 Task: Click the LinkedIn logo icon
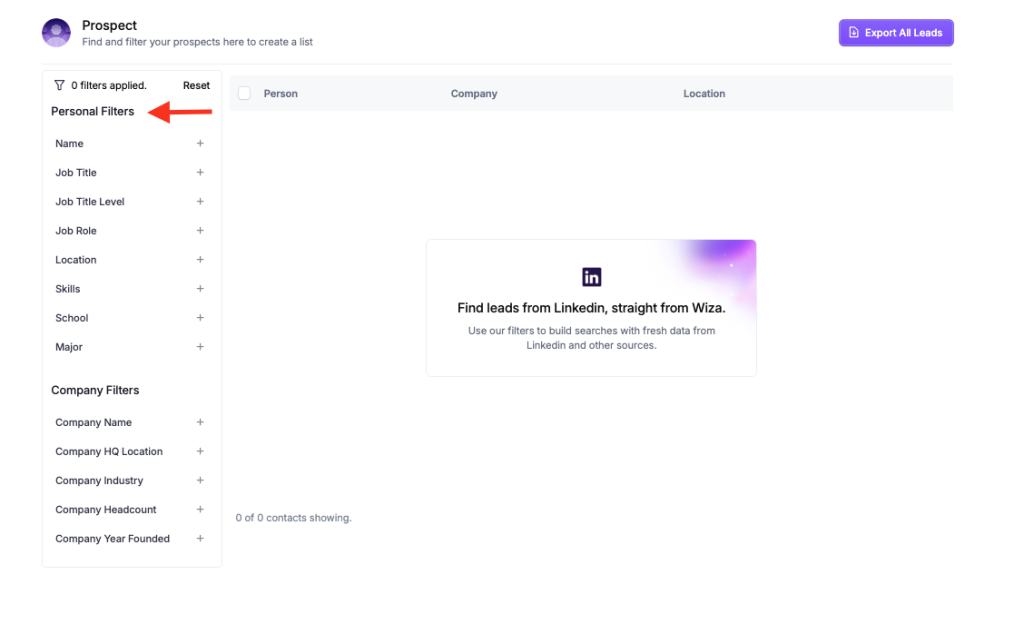(591, 277)
